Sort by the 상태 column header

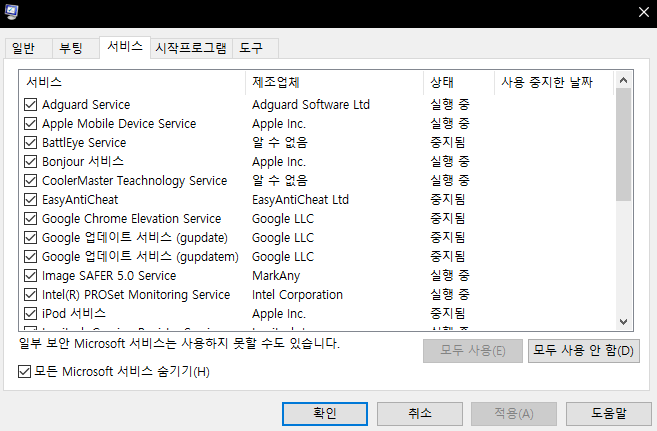[459, 83]
